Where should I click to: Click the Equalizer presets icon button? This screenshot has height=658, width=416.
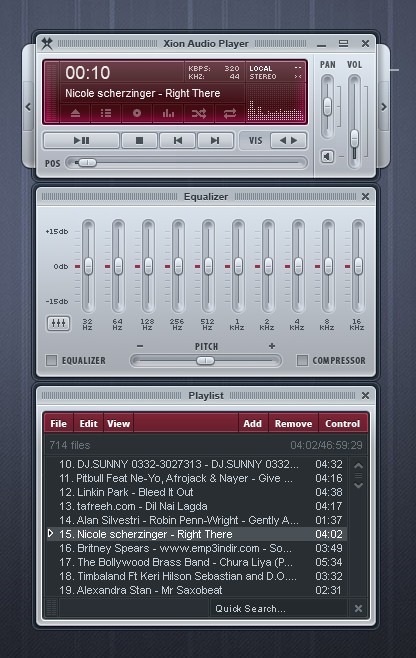58,323
